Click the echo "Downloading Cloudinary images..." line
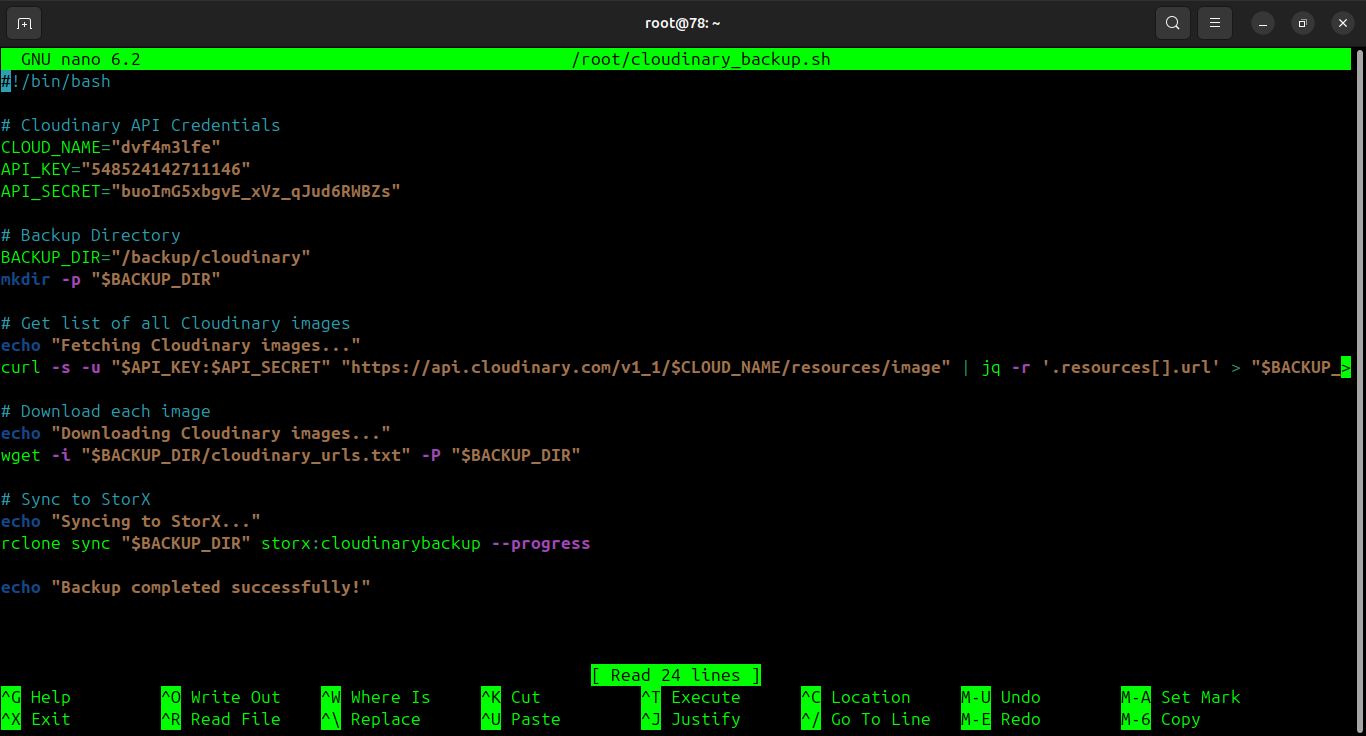The width and height of the screenshot is (1366, 736). (x=196, y=433)
